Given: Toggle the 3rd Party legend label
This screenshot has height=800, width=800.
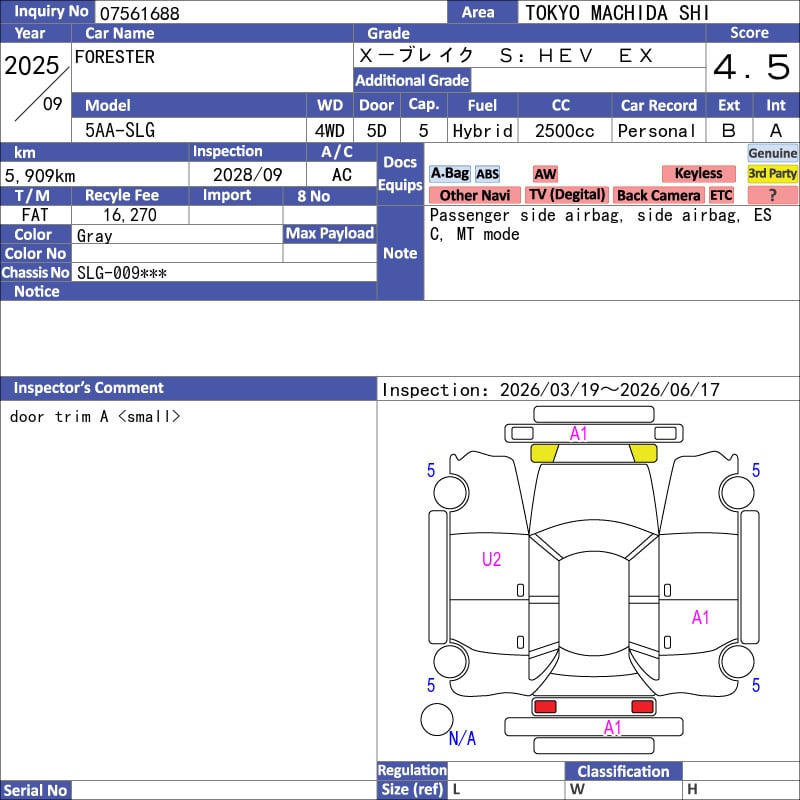Looking at the screenshot, I should pyautogui.click(x=772, y=174).
